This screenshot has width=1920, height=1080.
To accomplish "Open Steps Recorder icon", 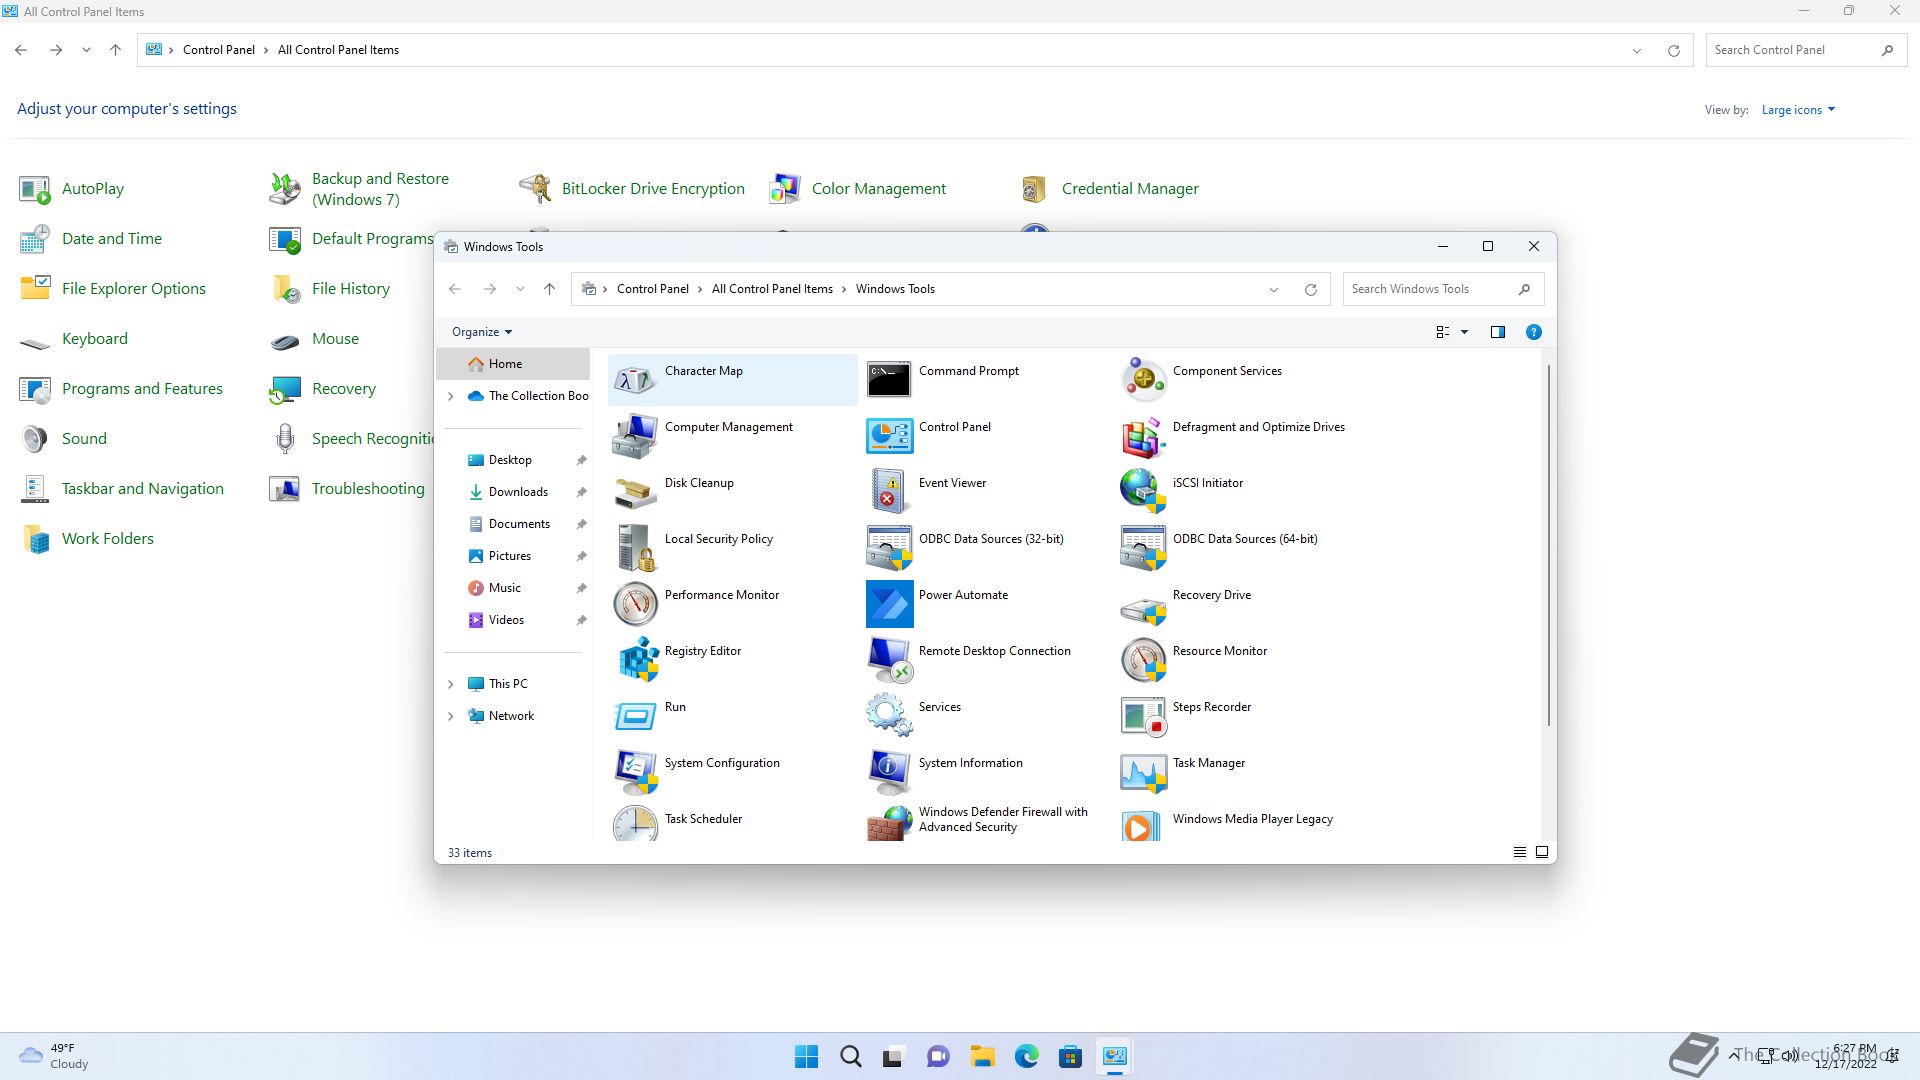I will [1143, 716].
